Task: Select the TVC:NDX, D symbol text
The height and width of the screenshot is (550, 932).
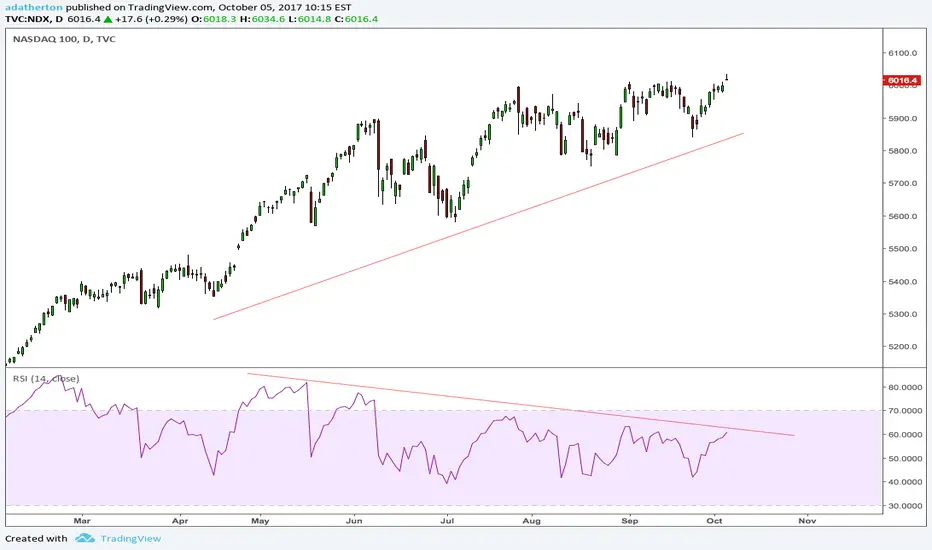Action: (x=34, y=19)
